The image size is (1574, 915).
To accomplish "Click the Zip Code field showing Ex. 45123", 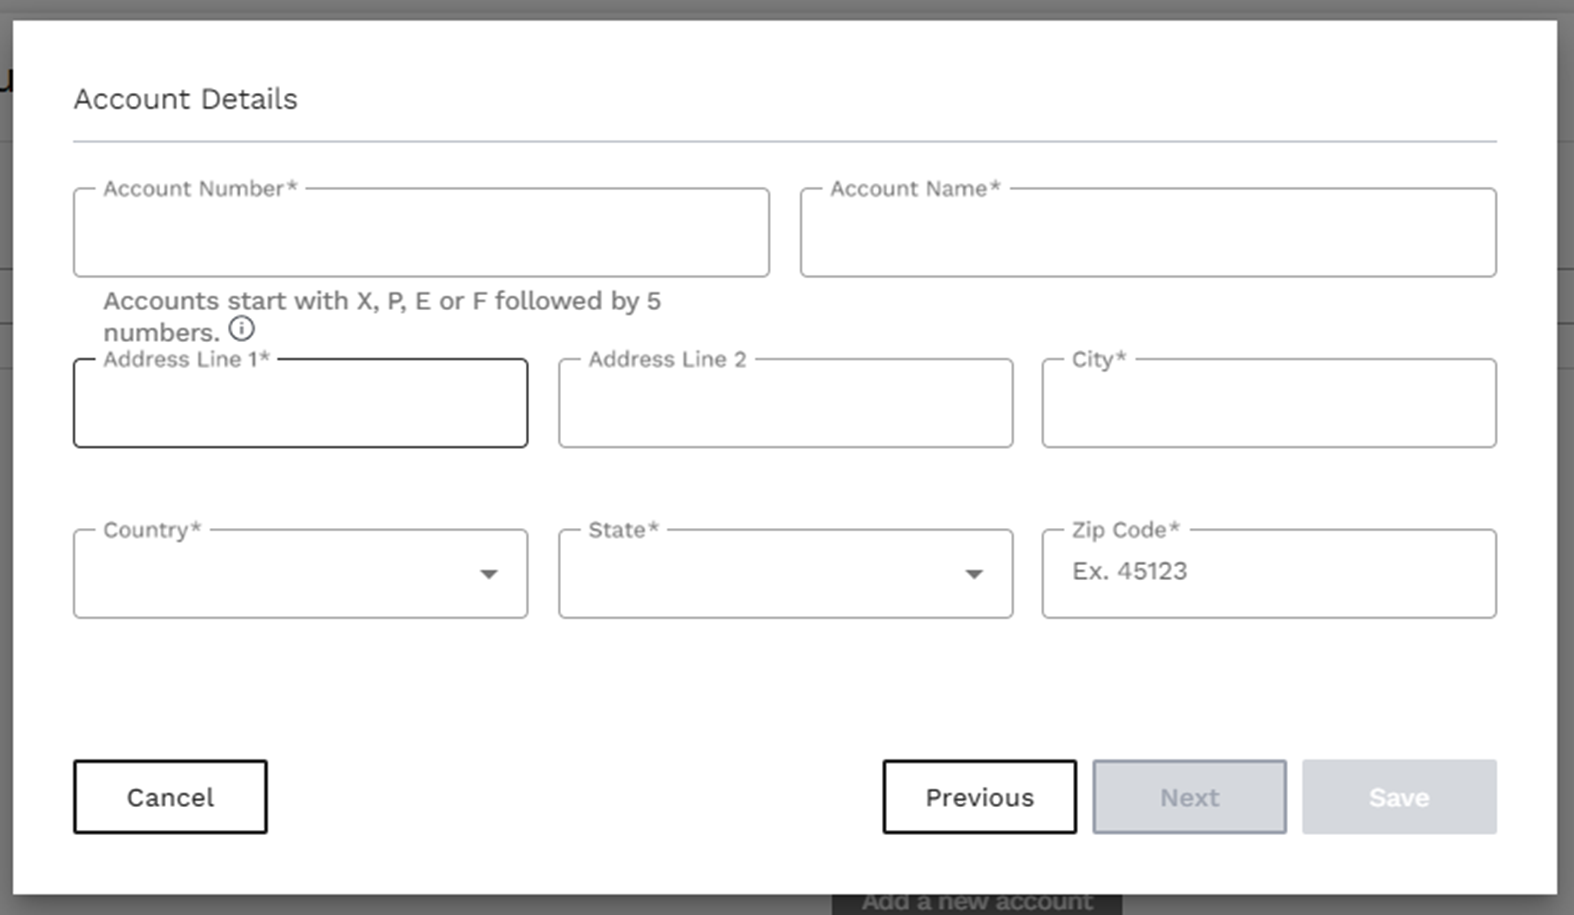I will (1268, 573).
